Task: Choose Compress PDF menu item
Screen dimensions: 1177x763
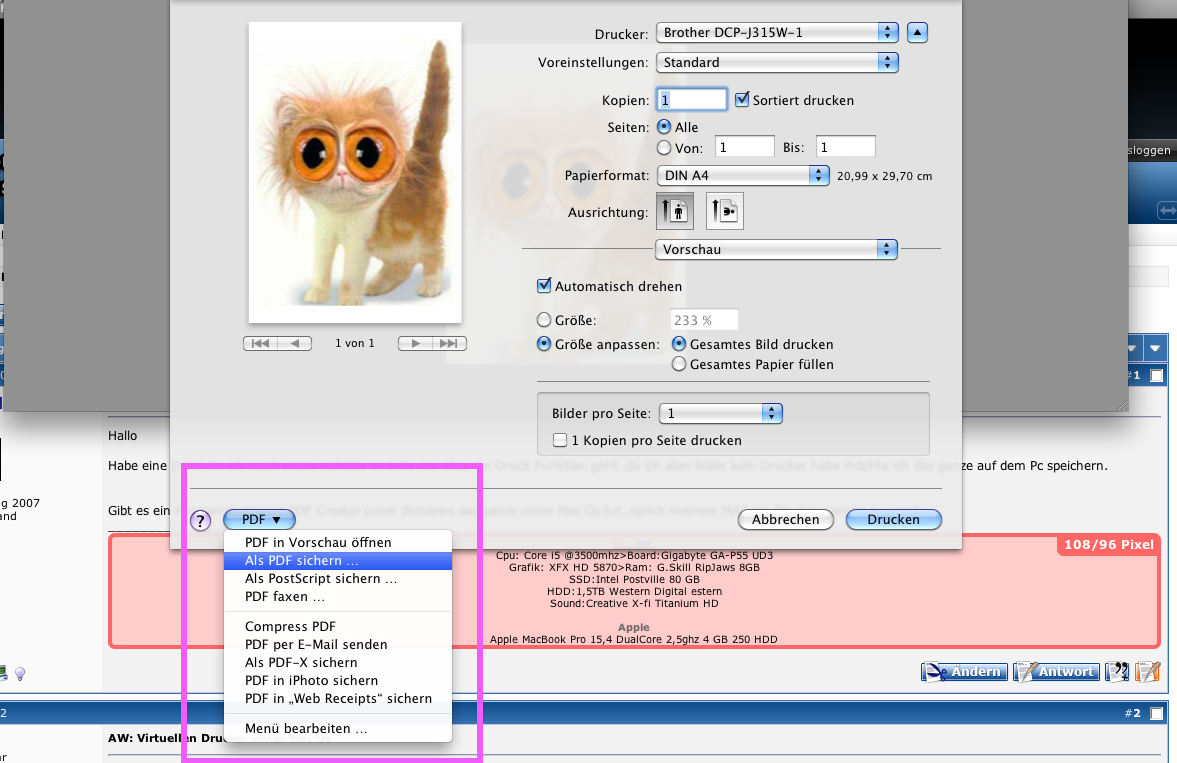Action: click(338, 626)
